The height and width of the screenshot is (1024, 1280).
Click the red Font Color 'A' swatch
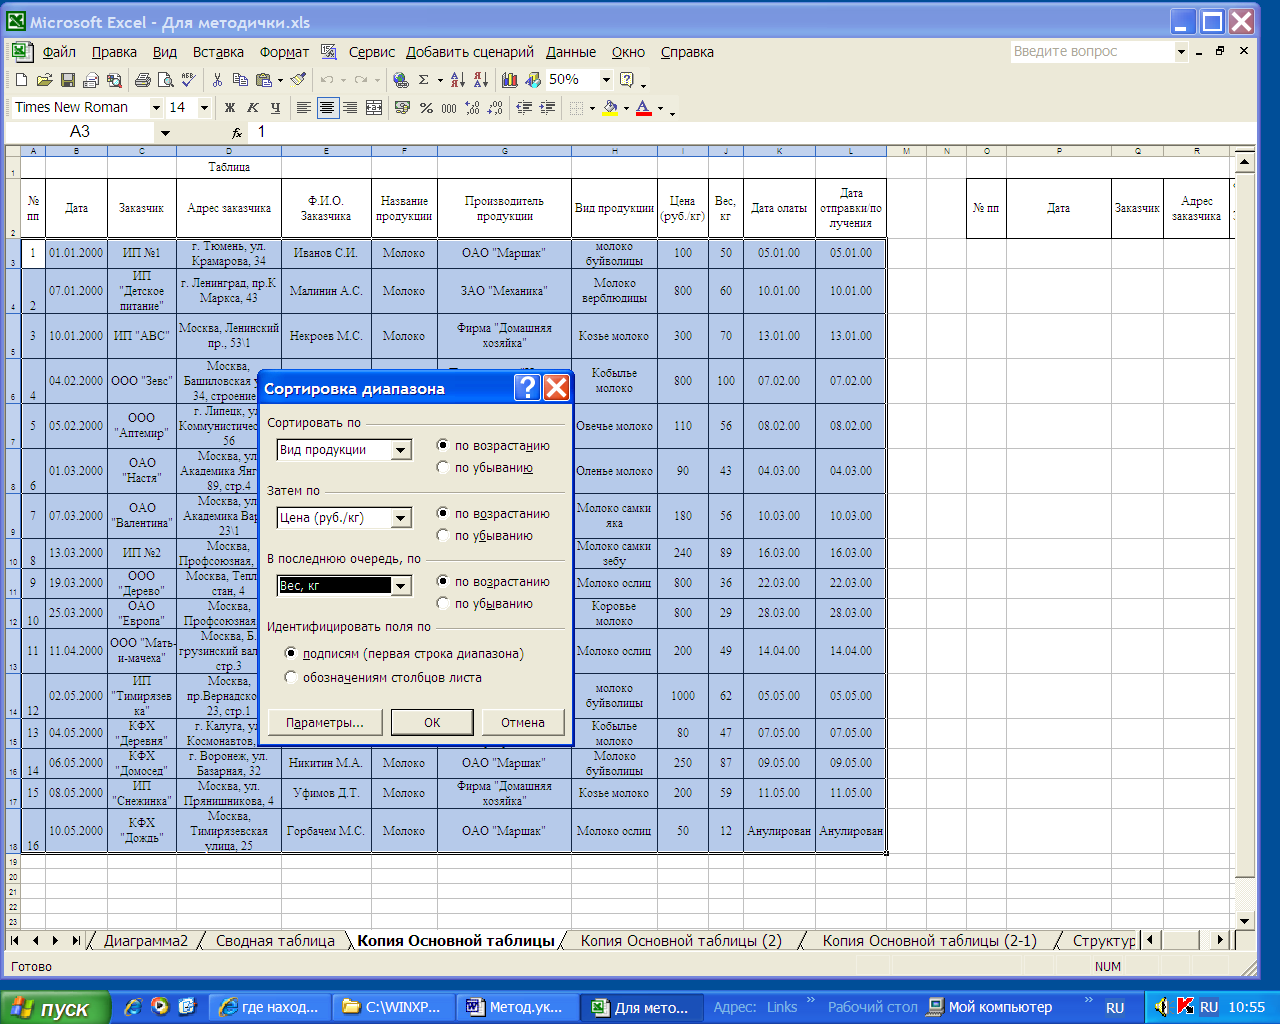pos(643,107)
